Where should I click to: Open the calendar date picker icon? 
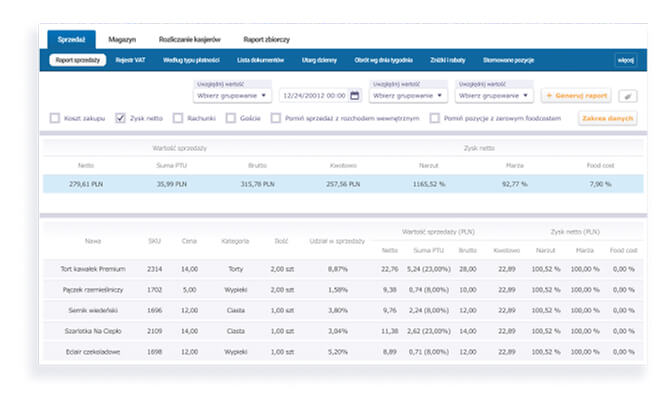click(x=355, y=96)
